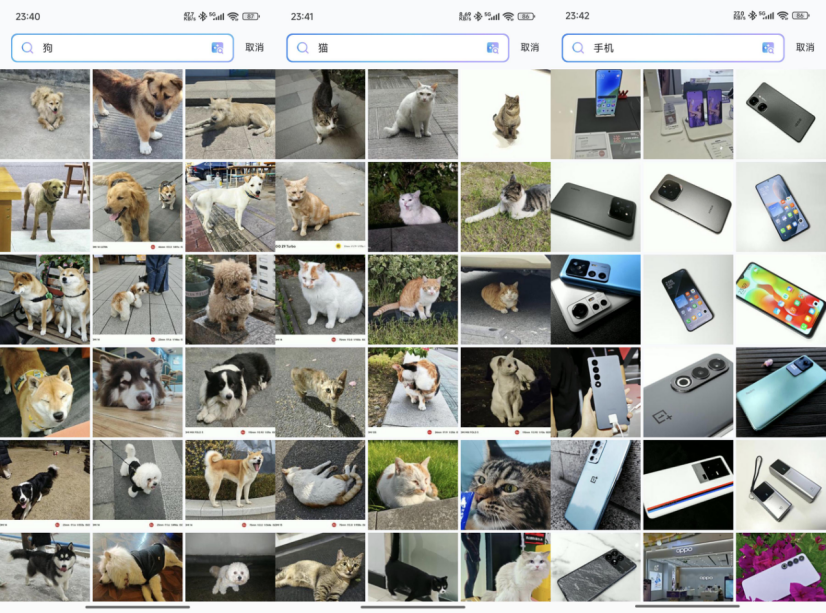Open the calico cat grooming on a curb
Viewport: 826px width, 613px height.
(413, 392)
